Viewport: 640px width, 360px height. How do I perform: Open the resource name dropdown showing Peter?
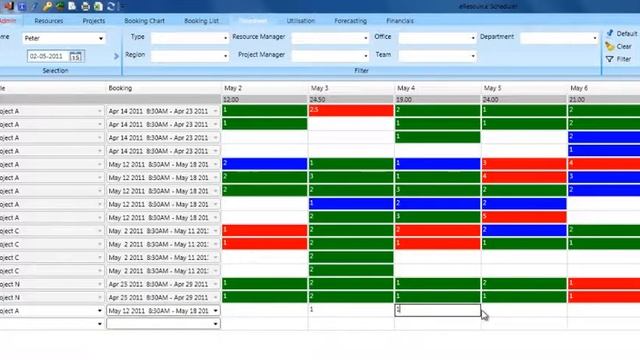click(64, 38)
